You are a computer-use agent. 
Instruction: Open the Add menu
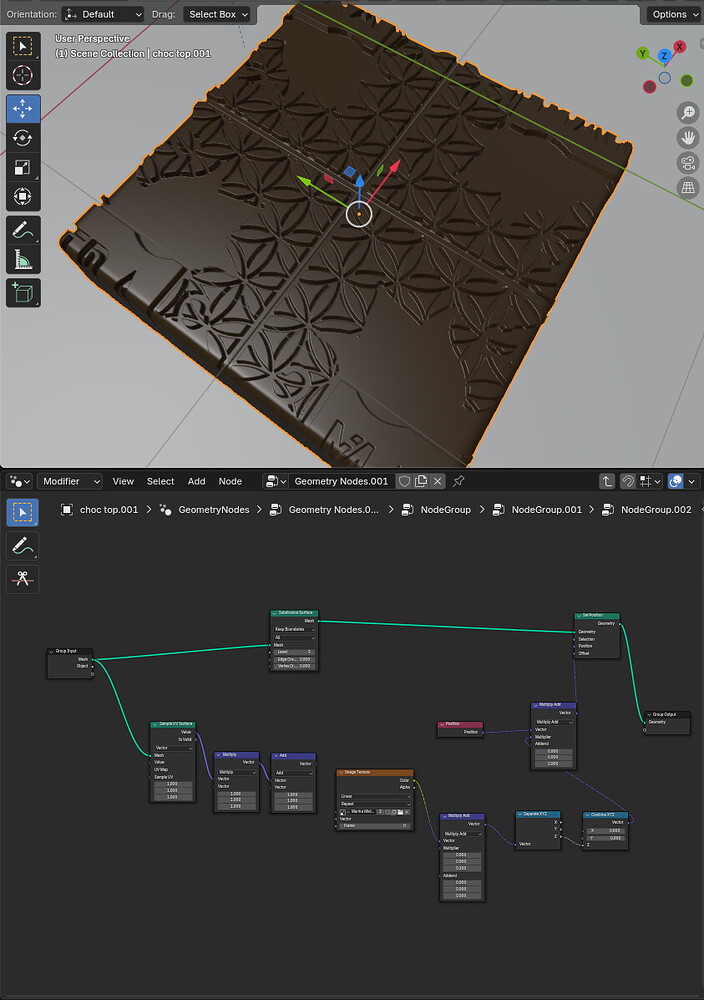coord(196,482)
